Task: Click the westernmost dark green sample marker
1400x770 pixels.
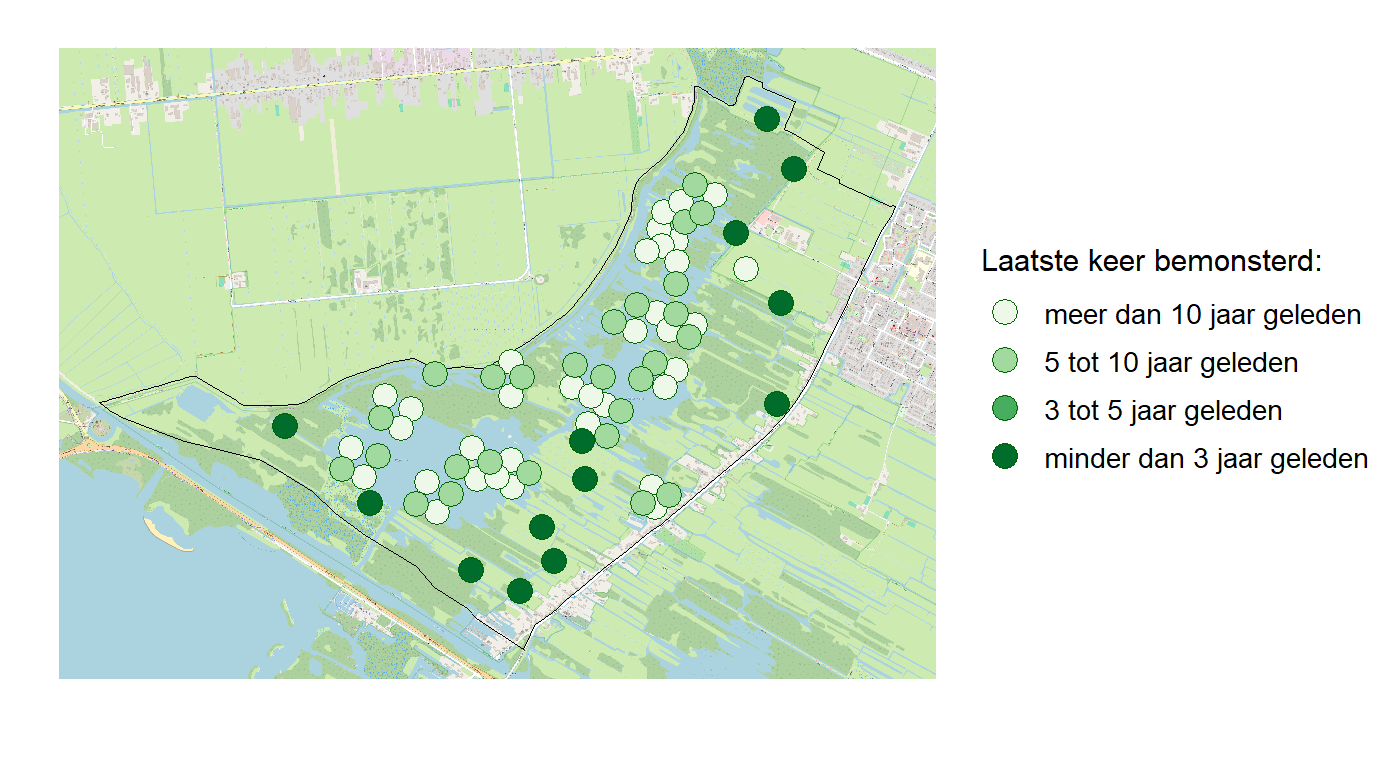Action: tap(285, 426)
